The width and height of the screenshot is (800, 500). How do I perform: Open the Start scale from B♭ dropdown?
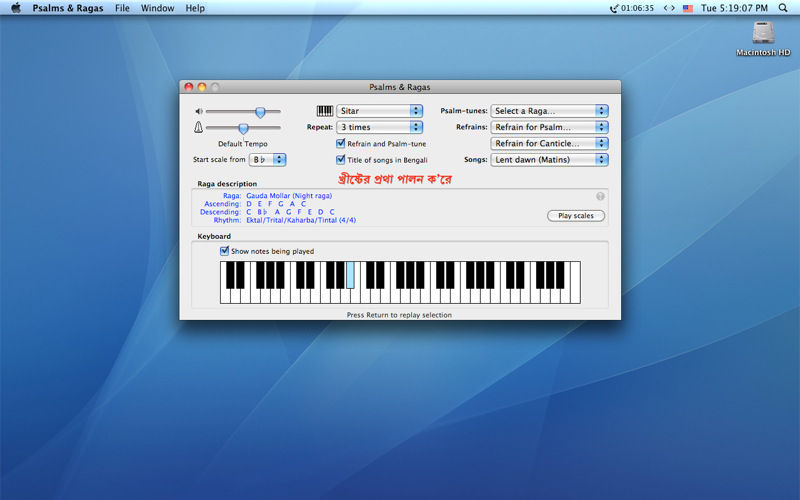[x=267, y=160]
